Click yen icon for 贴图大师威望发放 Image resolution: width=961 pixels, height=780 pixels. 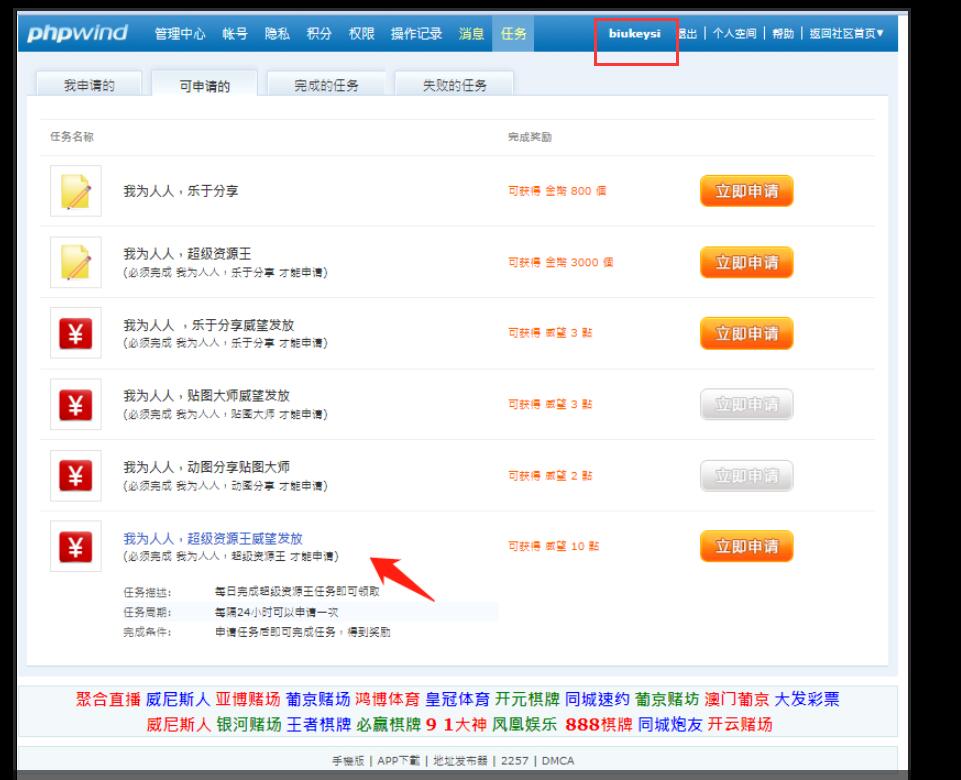point(76,405)
